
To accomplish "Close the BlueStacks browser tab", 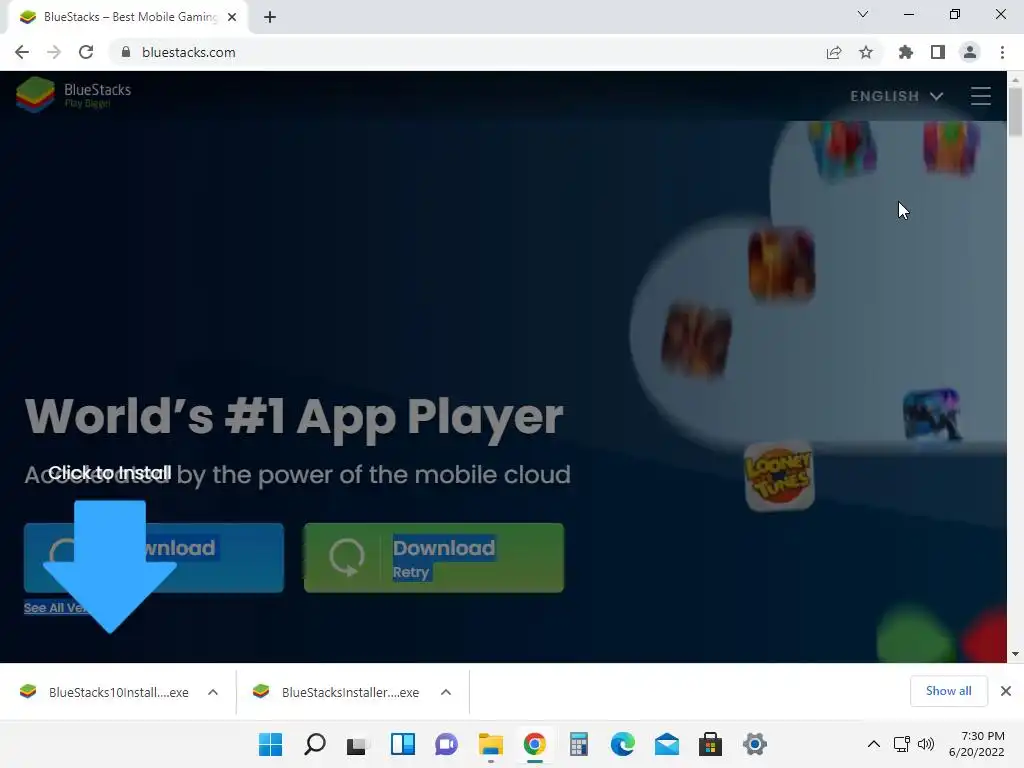I will [x=232, y=17].
